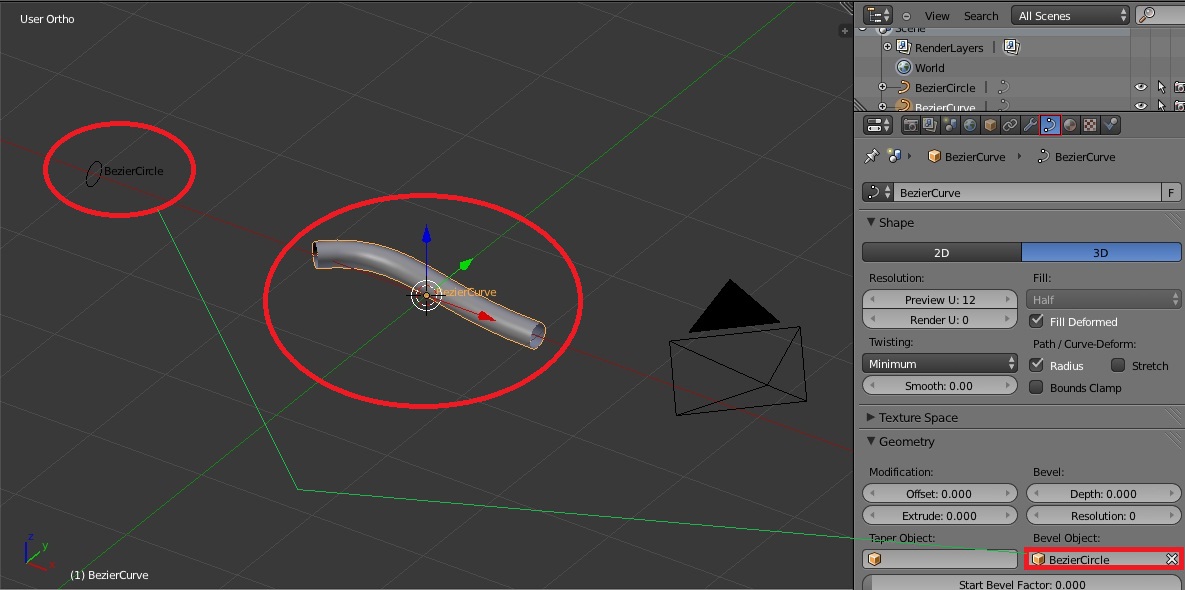Click the green Y axis manipulator arrow
Viewport: 1185px width, 590px height.
click(466, 264)
